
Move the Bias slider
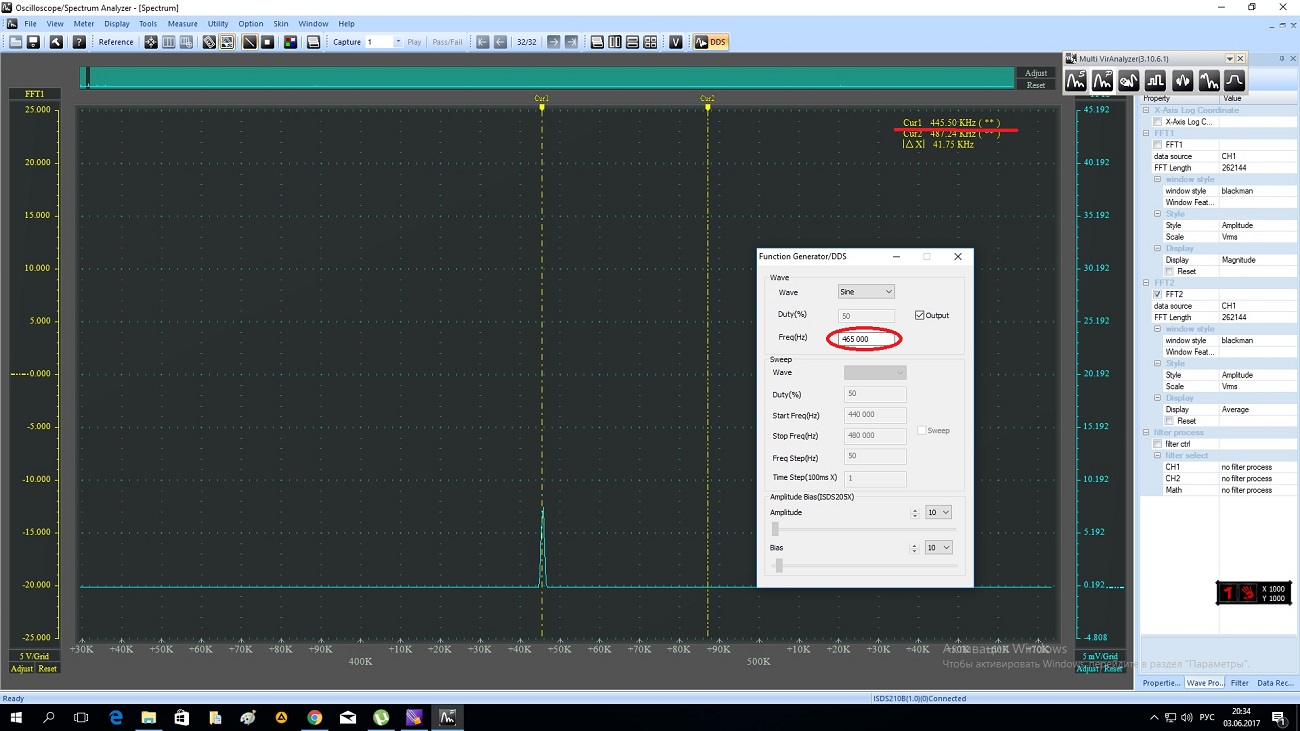(x=779, y=565)
